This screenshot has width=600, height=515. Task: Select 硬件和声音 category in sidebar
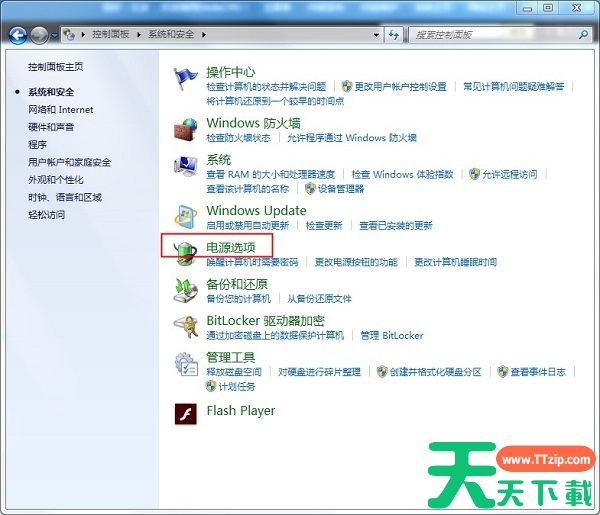coord(51,127)
